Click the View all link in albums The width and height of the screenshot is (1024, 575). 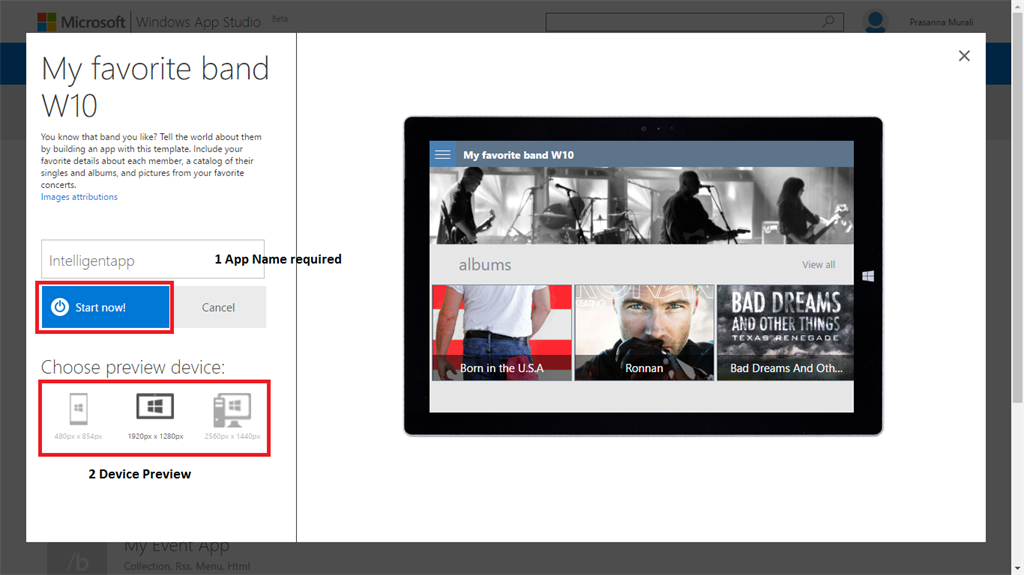(x=818, y=265)
